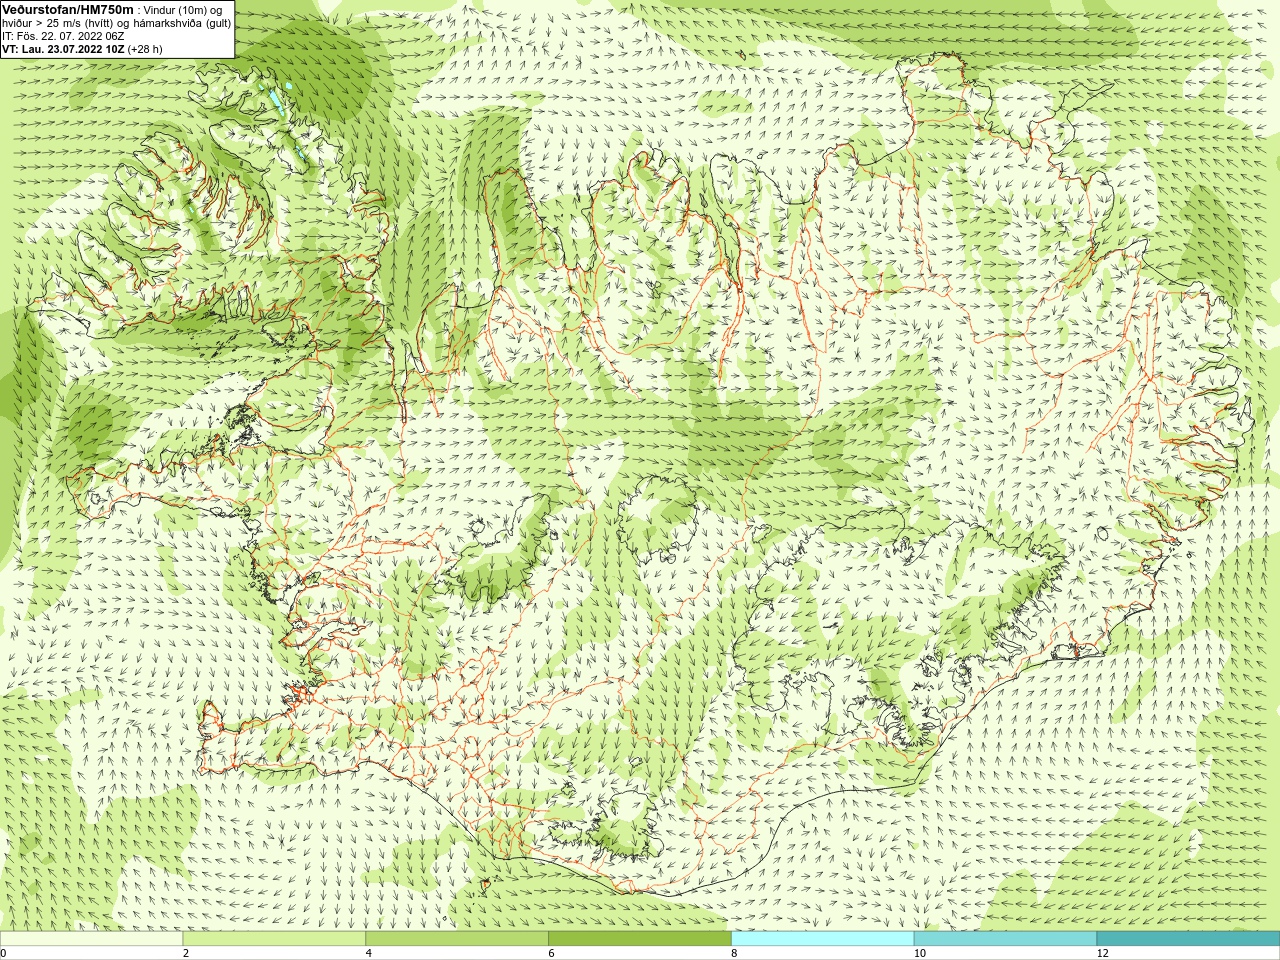The image size is (1280, 960).
Task: Select the palest 0–2 legend color band
Action: point(92,939)
